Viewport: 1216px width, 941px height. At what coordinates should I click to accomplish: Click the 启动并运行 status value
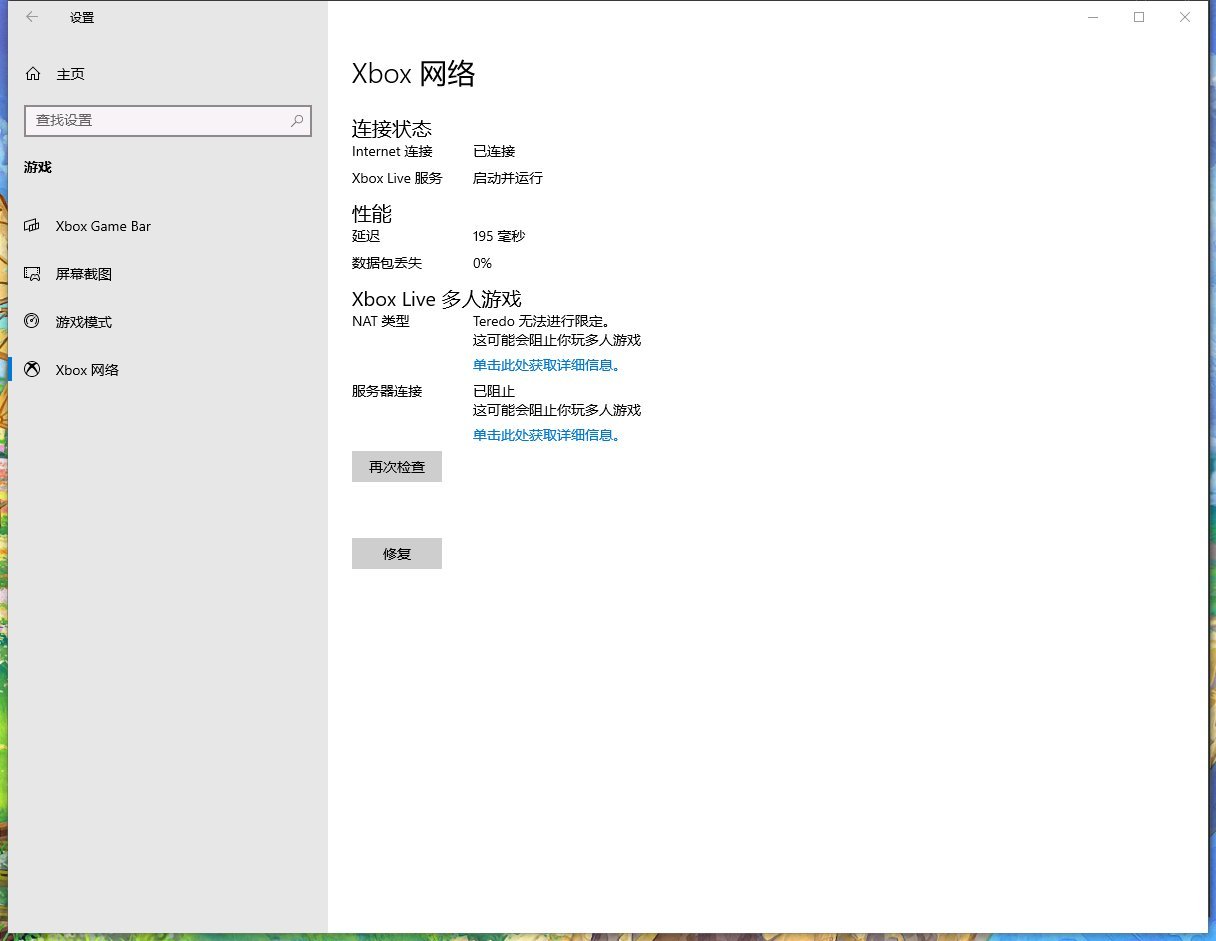(508, 179)
